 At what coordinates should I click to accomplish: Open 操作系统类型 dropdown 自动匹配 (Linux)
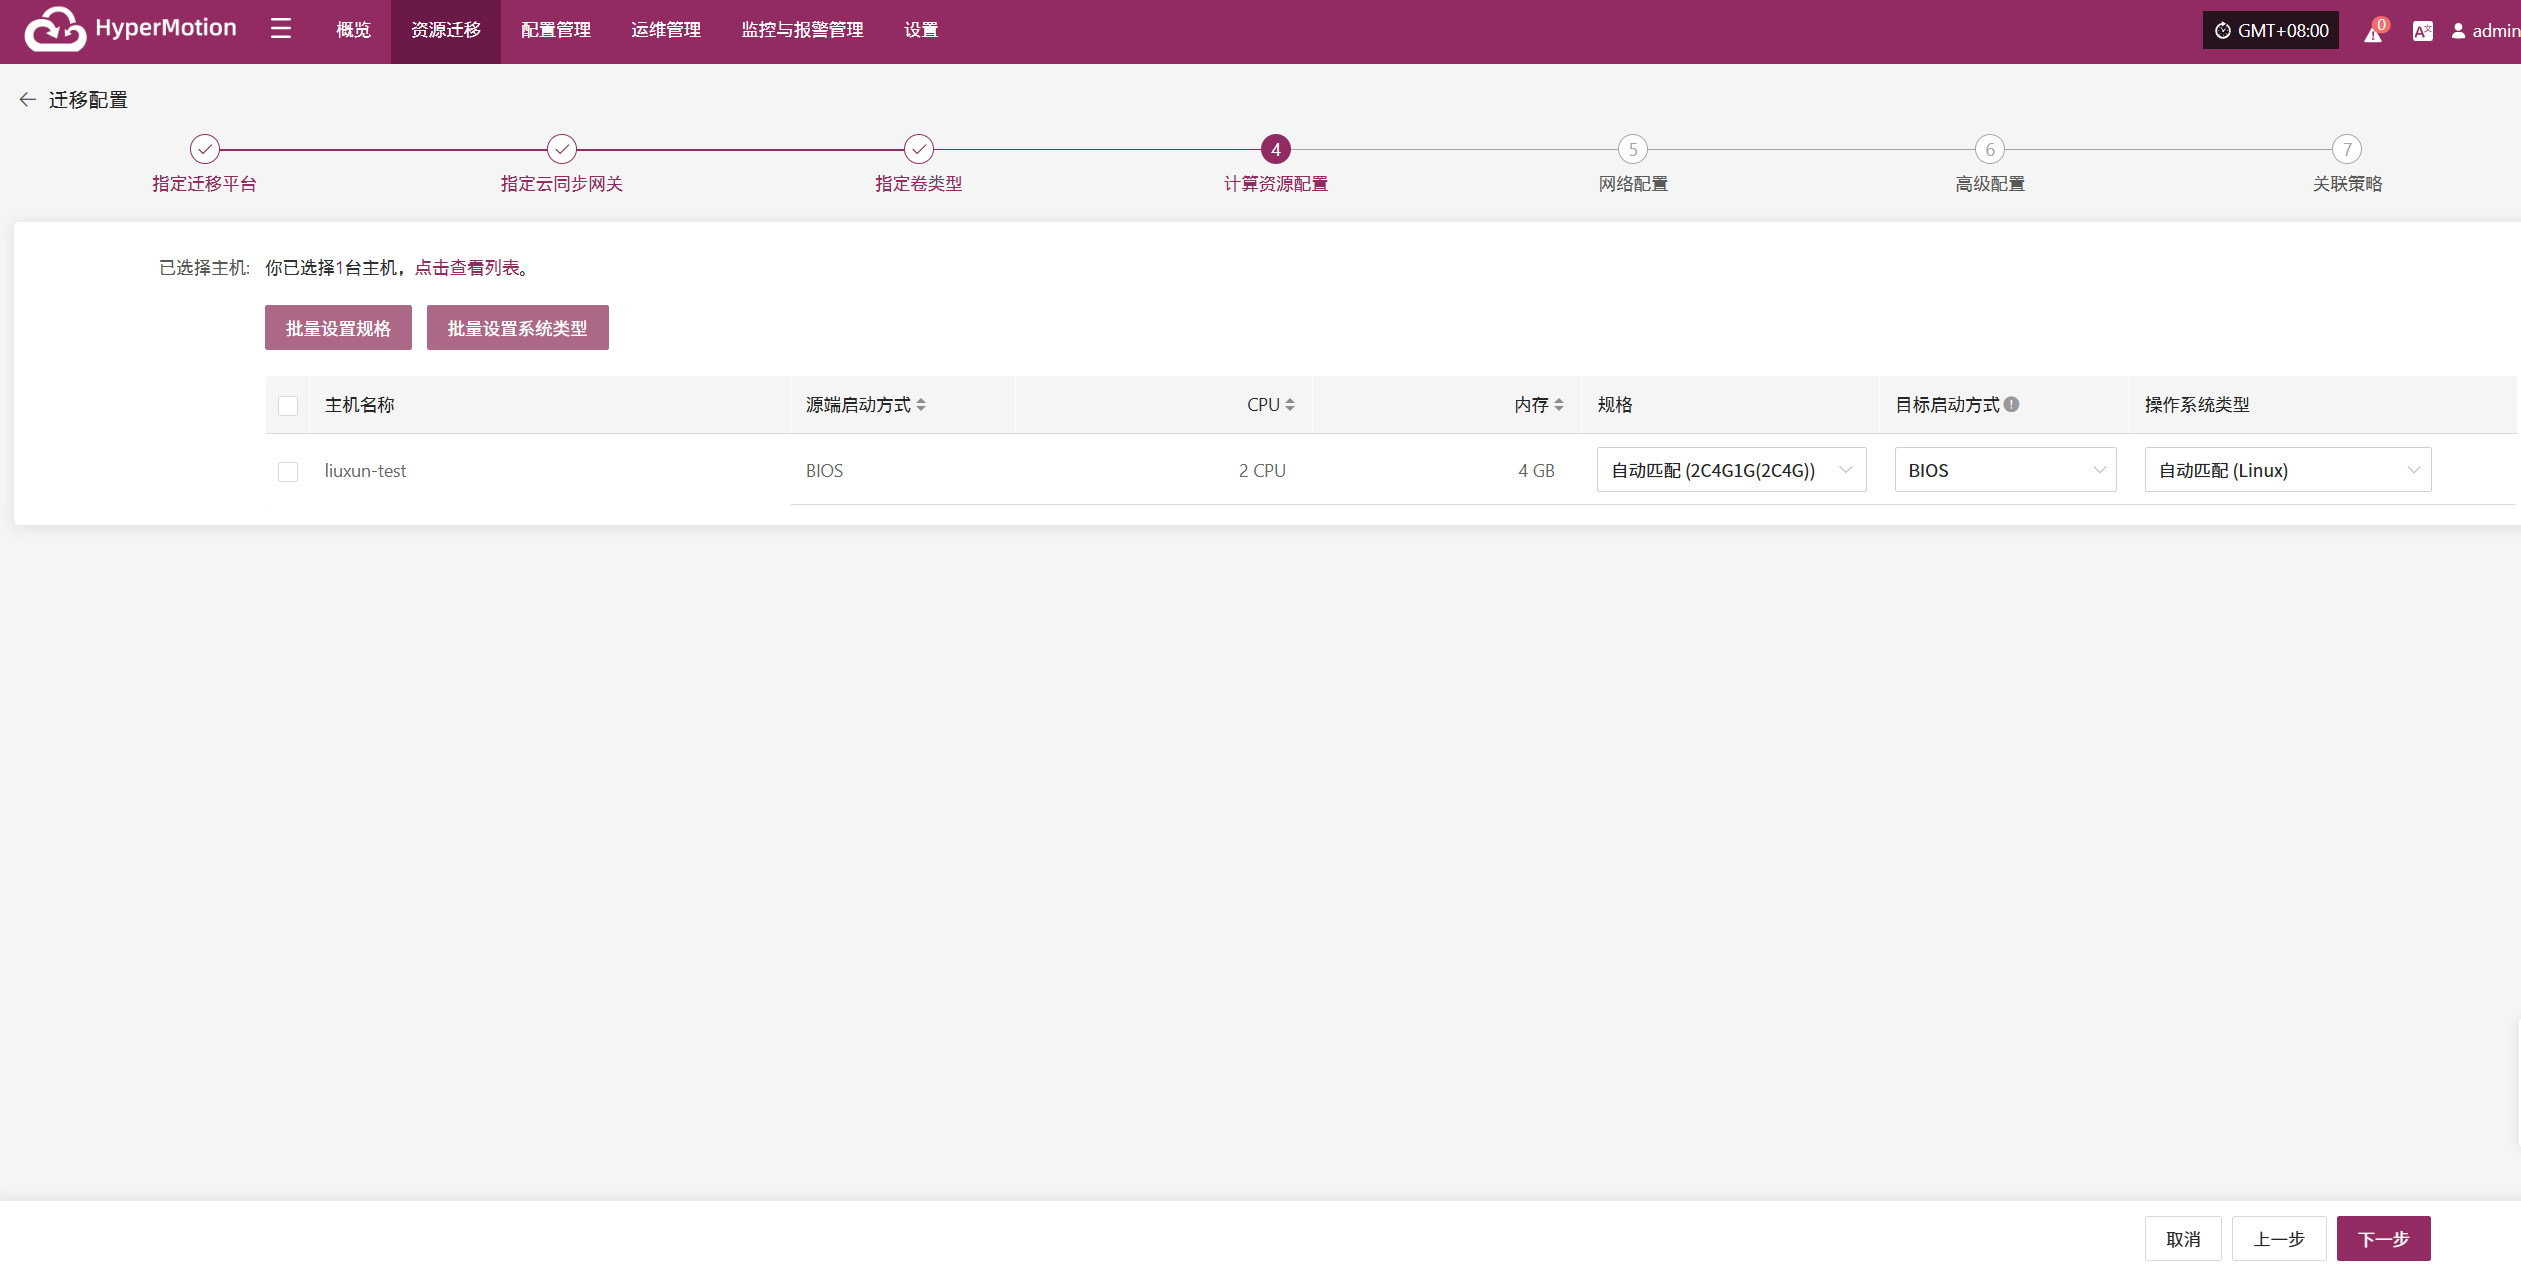tap(2288, 470)
